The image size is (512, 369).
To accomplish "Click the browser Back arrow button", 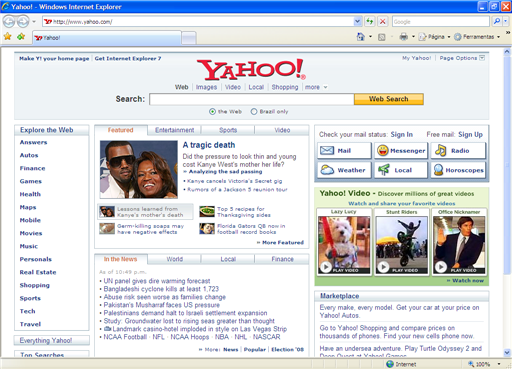I will pyautogui.click(x=9, y=22).
